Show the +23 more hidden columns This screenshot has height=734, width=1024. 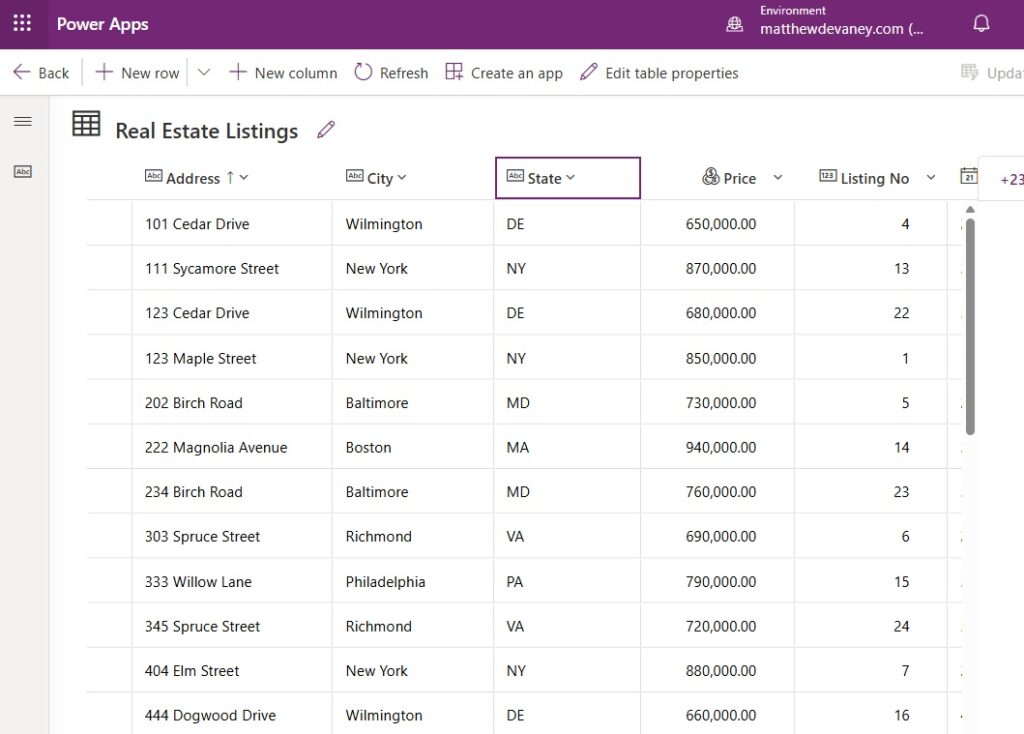[x=1011, y=180]
